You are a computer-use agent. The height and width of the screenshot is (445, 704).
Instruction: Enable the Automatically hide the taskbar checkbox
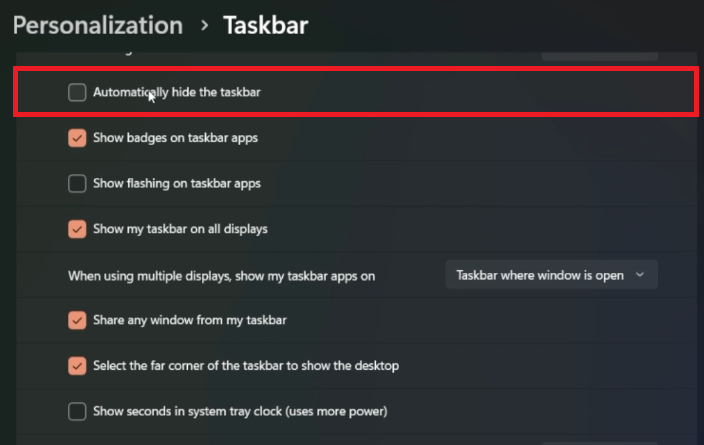[x=77, y=92]
